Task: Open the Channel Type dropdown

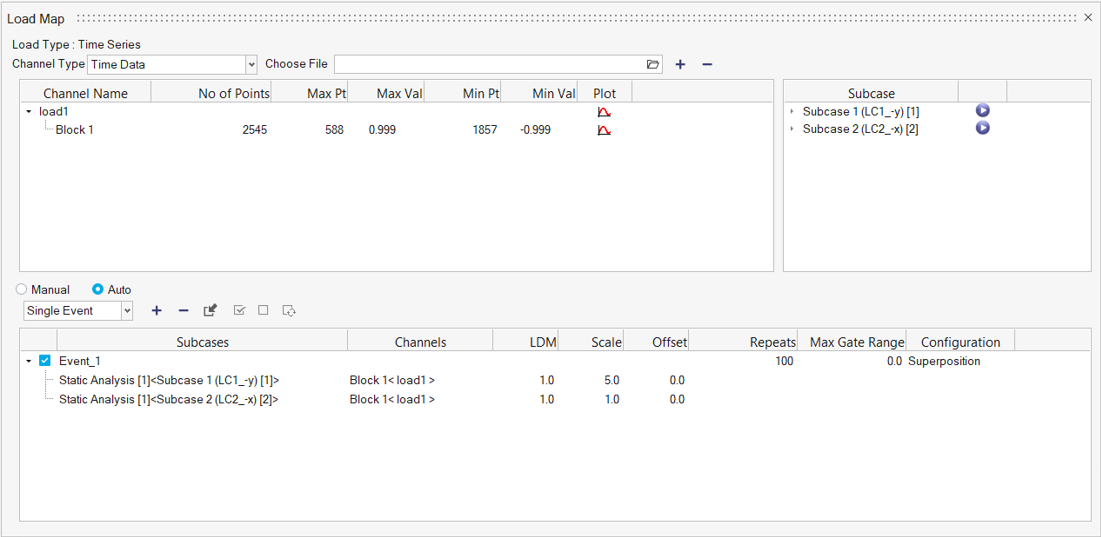Action: tap(251, 65)
